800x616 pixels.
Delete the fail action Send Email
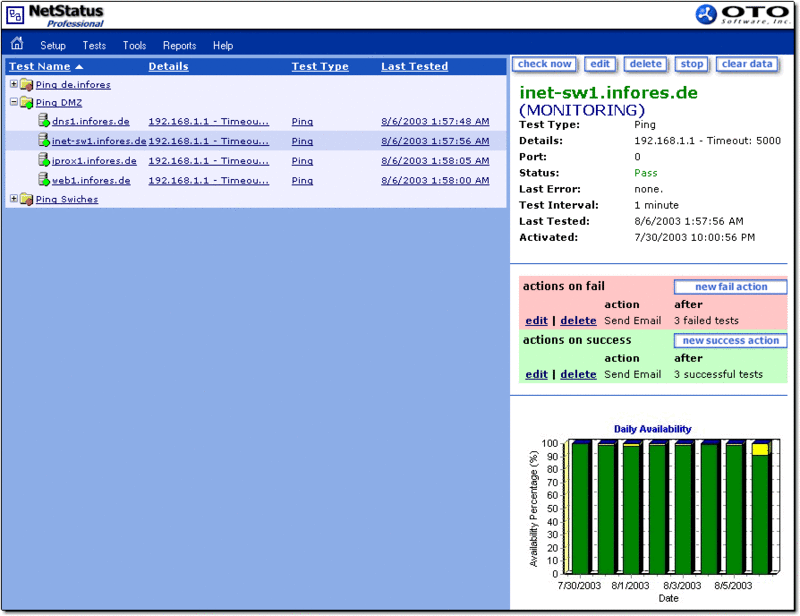pos(578,321)
